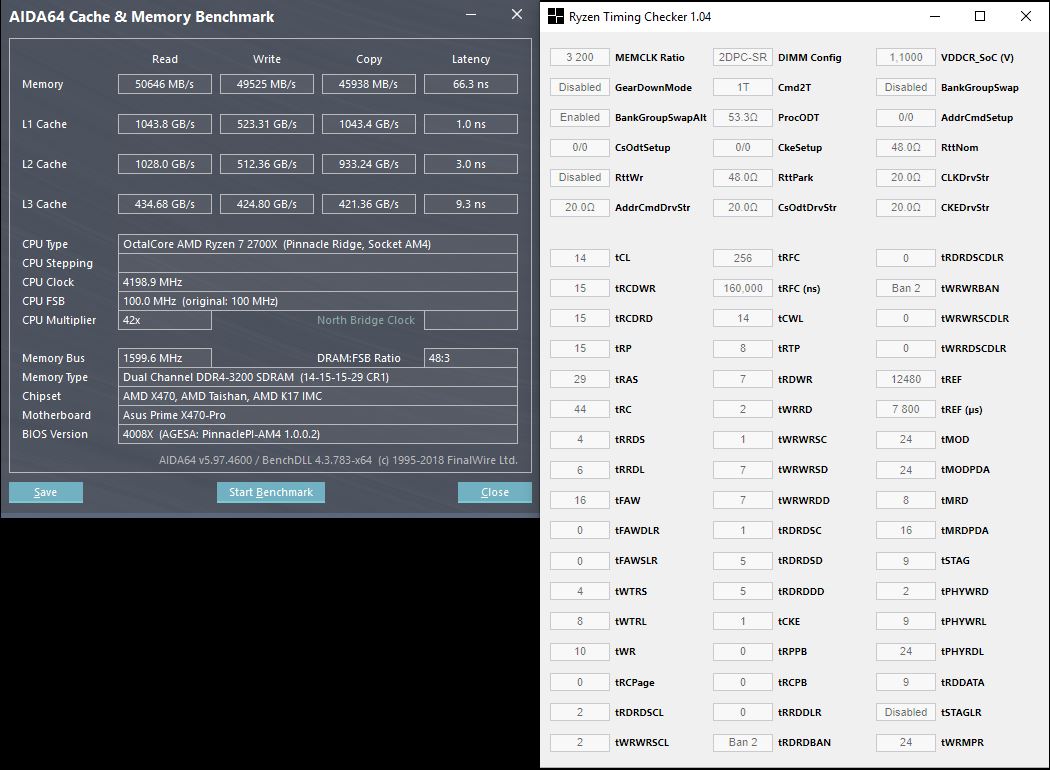The image size is (1050, 770).
Task: Click the GearDownMode Disabled field
Action: coord(580,87)
